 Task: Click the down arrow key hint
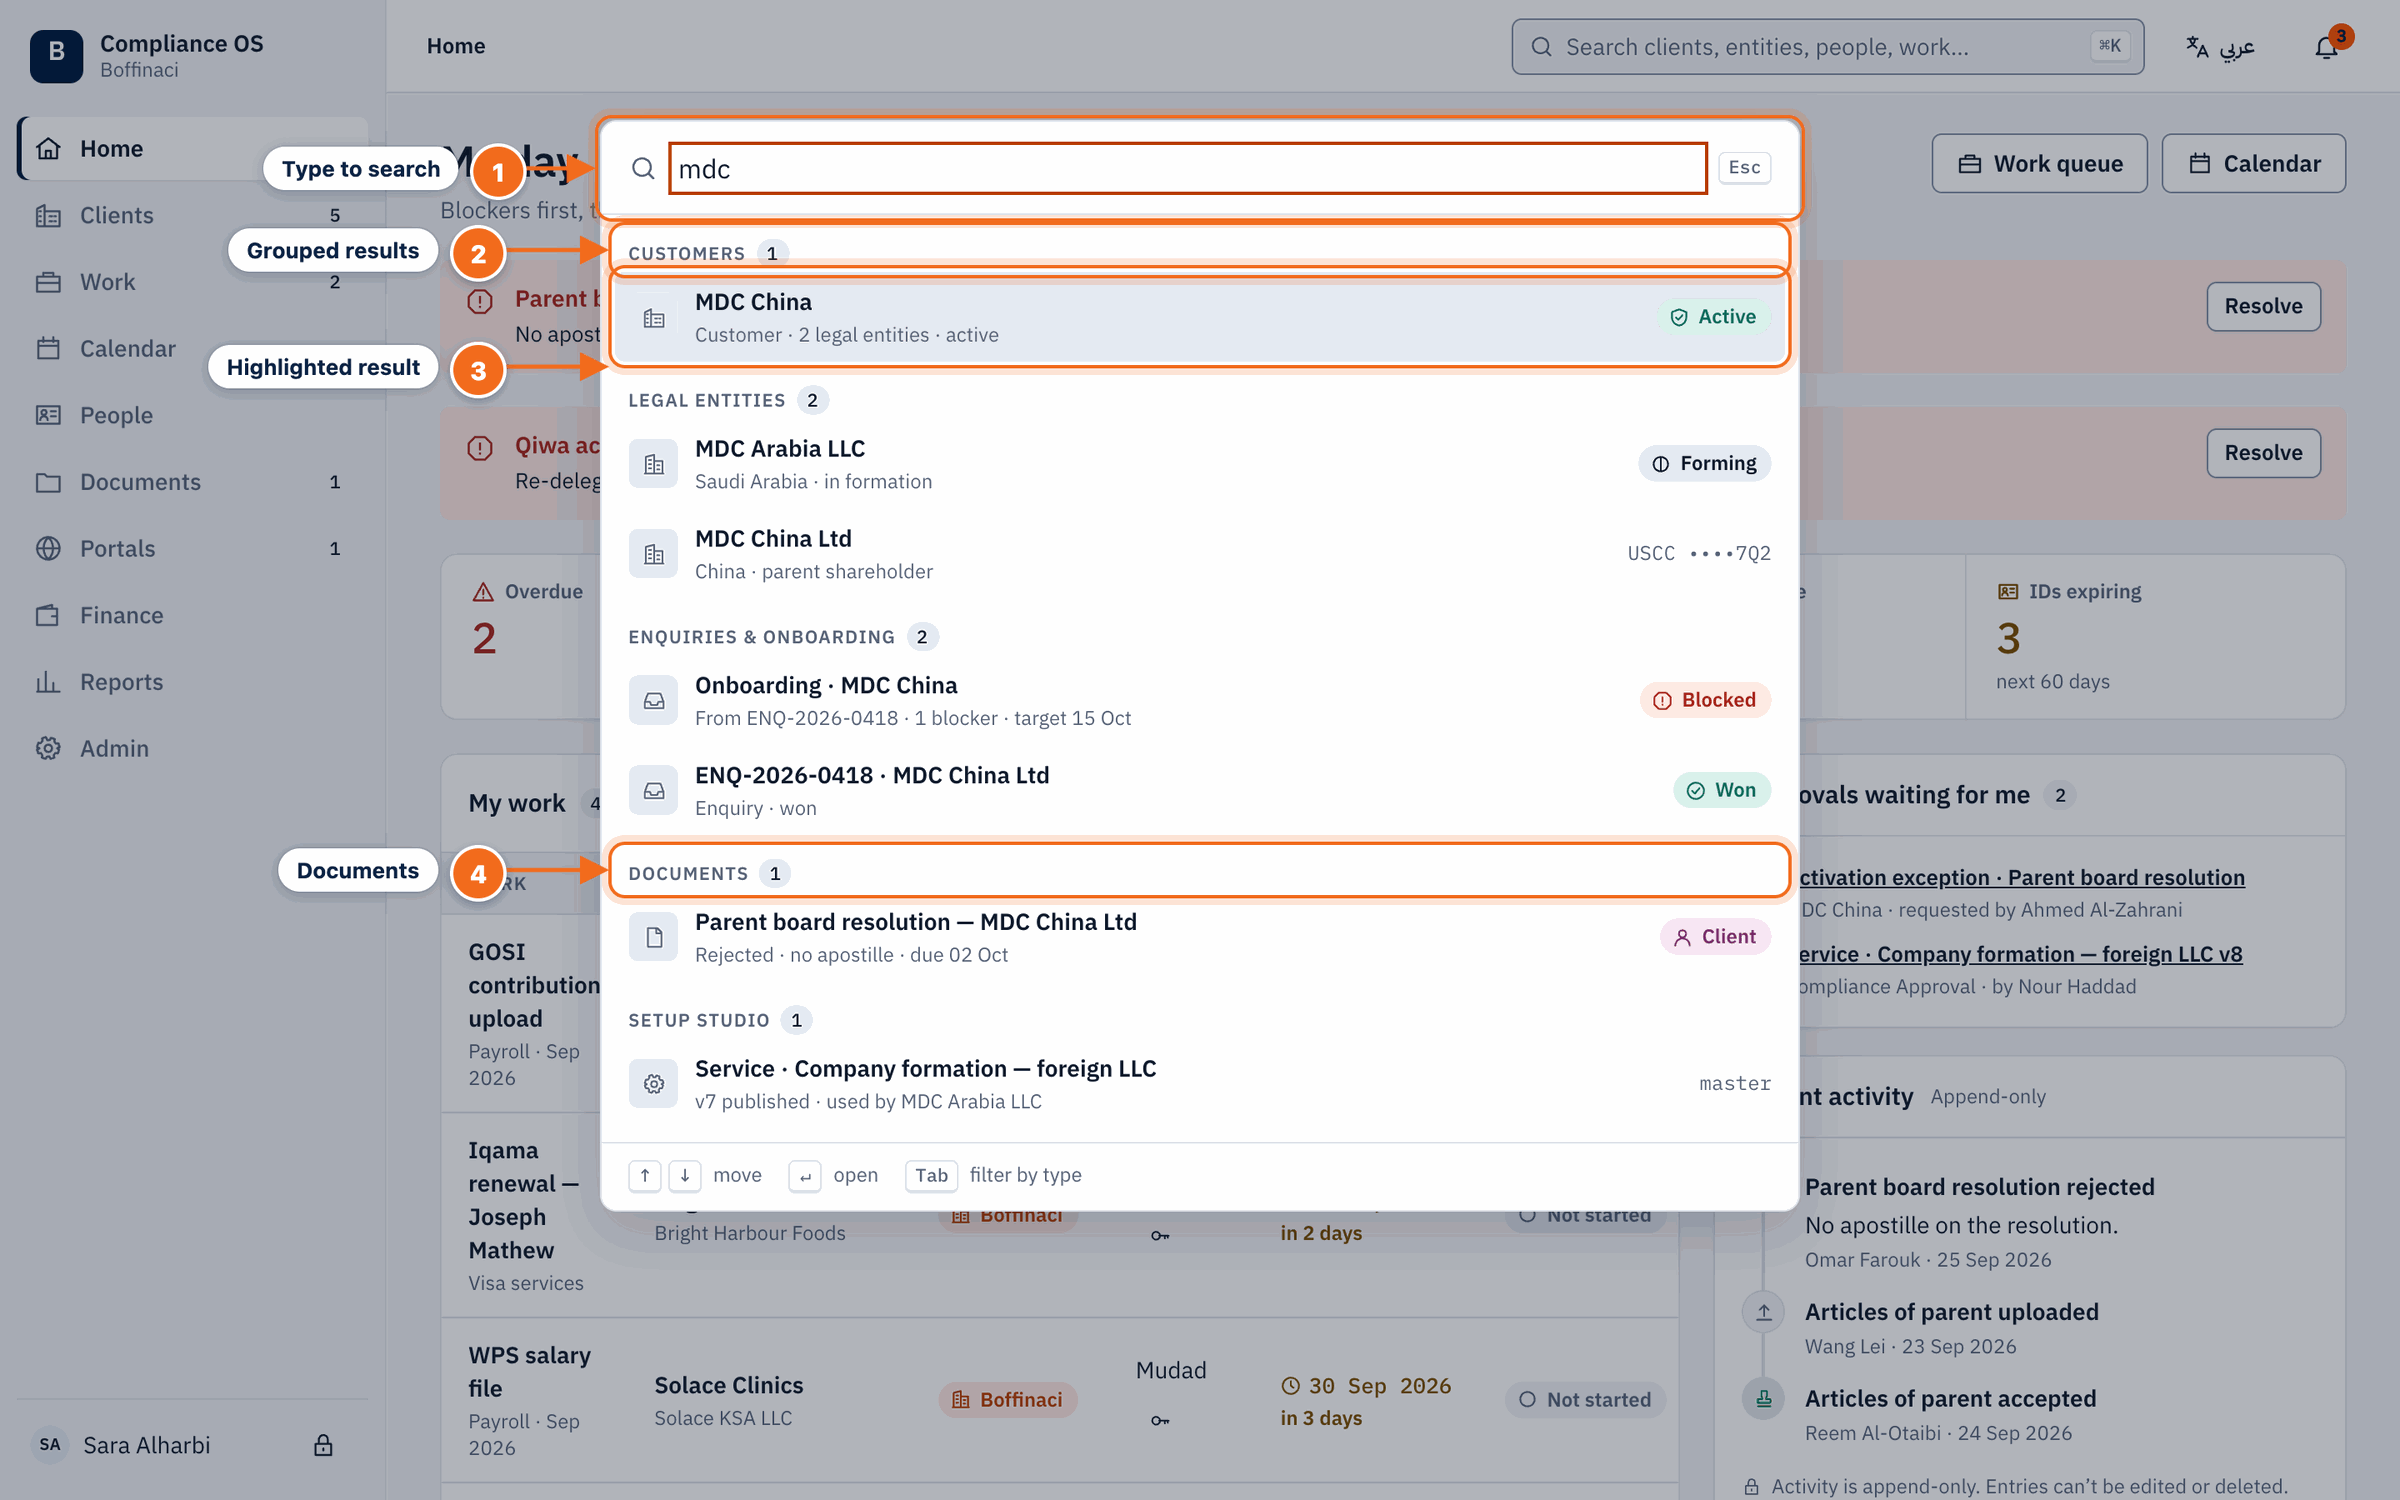(684, 1175)
